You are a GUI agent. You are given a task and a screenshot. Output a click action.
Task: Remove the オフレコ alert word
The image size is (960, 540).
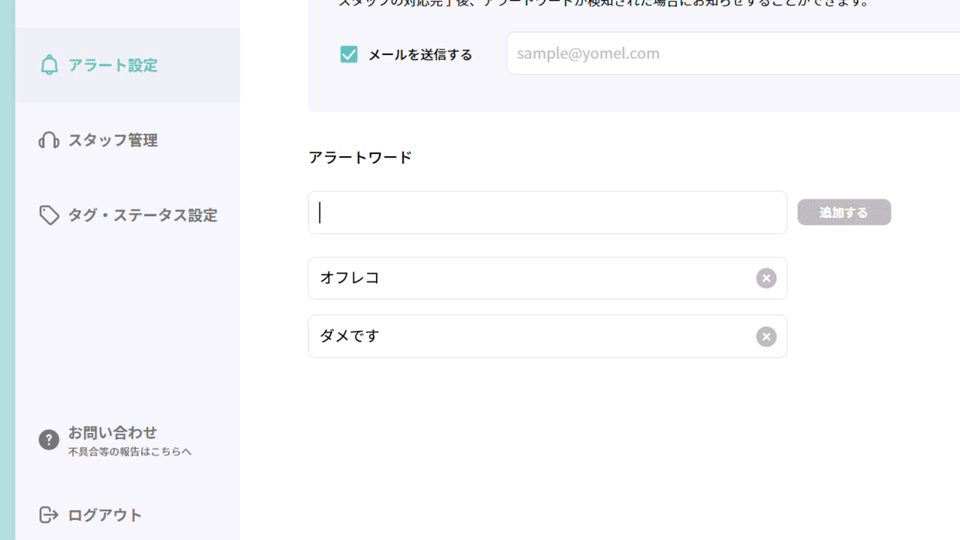tap(766, 278)
